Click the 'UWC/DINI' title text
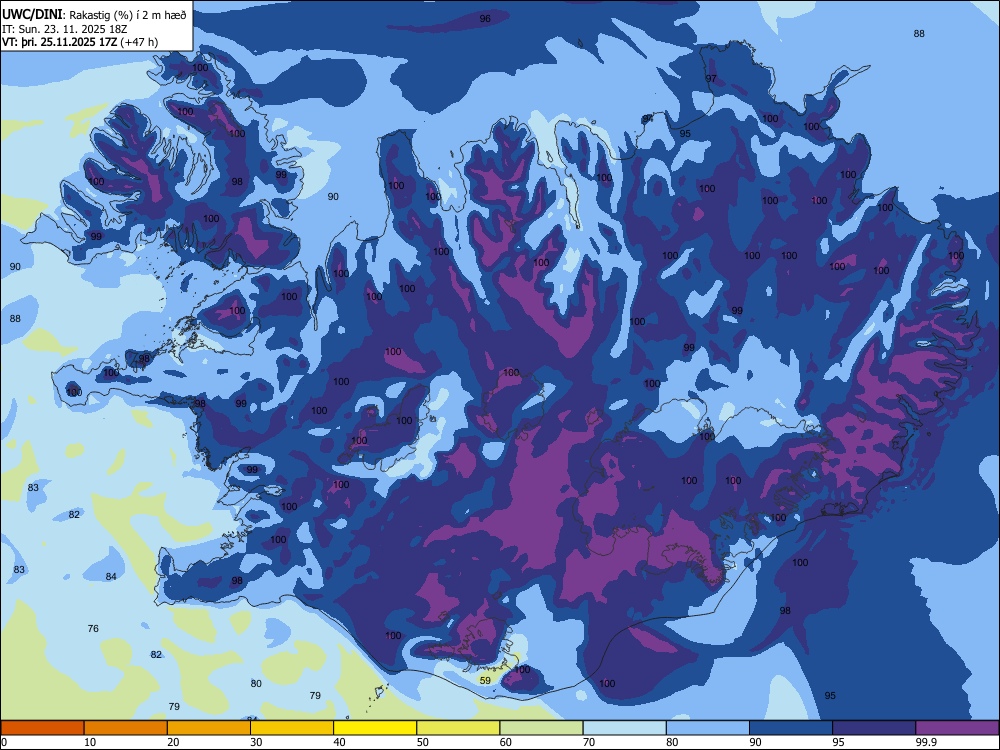The width and height of the screenshot is (1000, 750). click(32, 14)
